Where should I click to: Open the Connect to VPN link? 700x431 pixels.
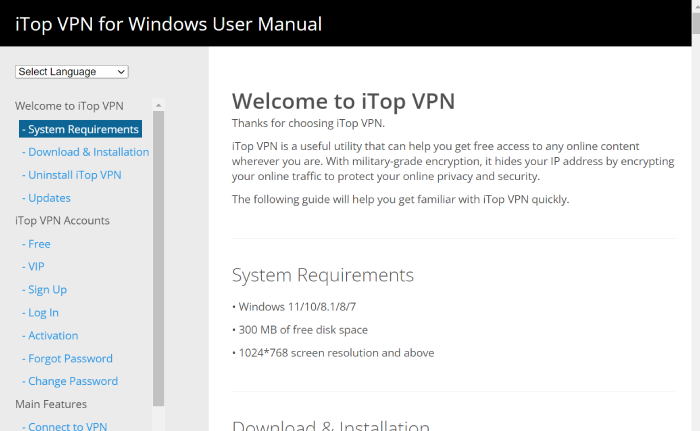tap(64, 426)
